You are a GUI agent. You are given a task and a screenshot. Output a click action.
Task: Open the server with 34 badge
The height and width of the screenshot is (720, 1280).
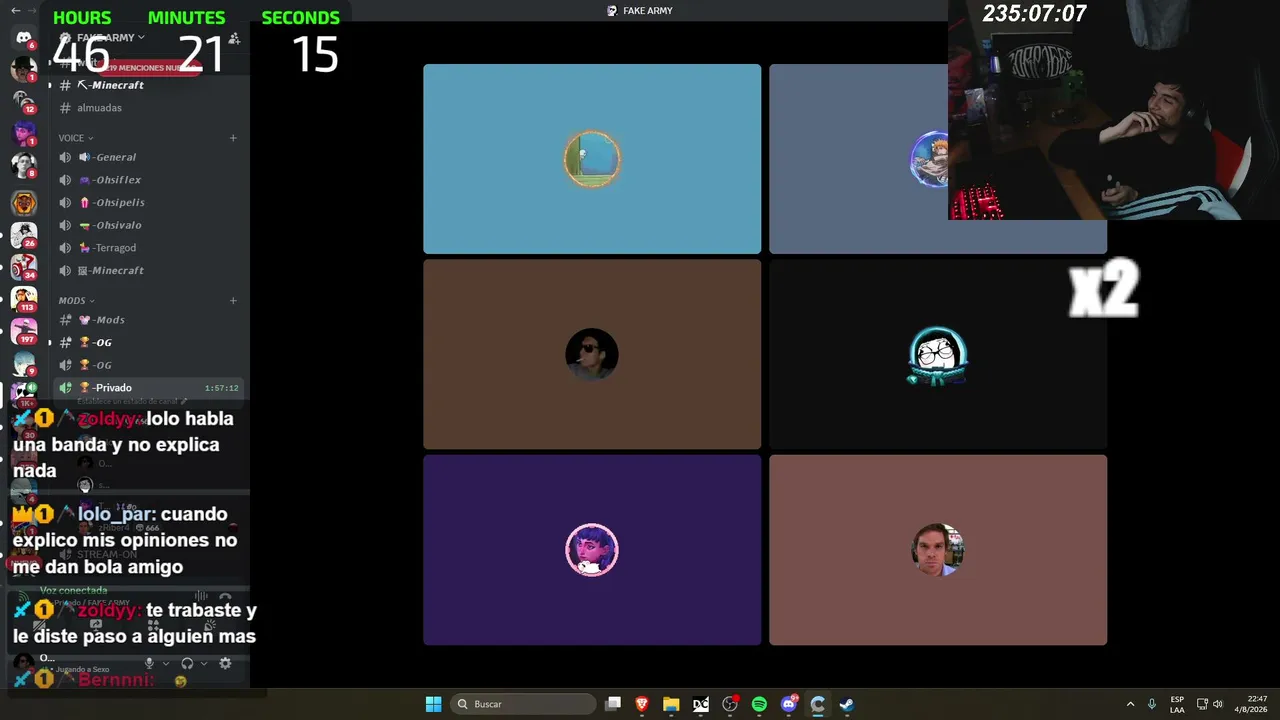point(24,266)
